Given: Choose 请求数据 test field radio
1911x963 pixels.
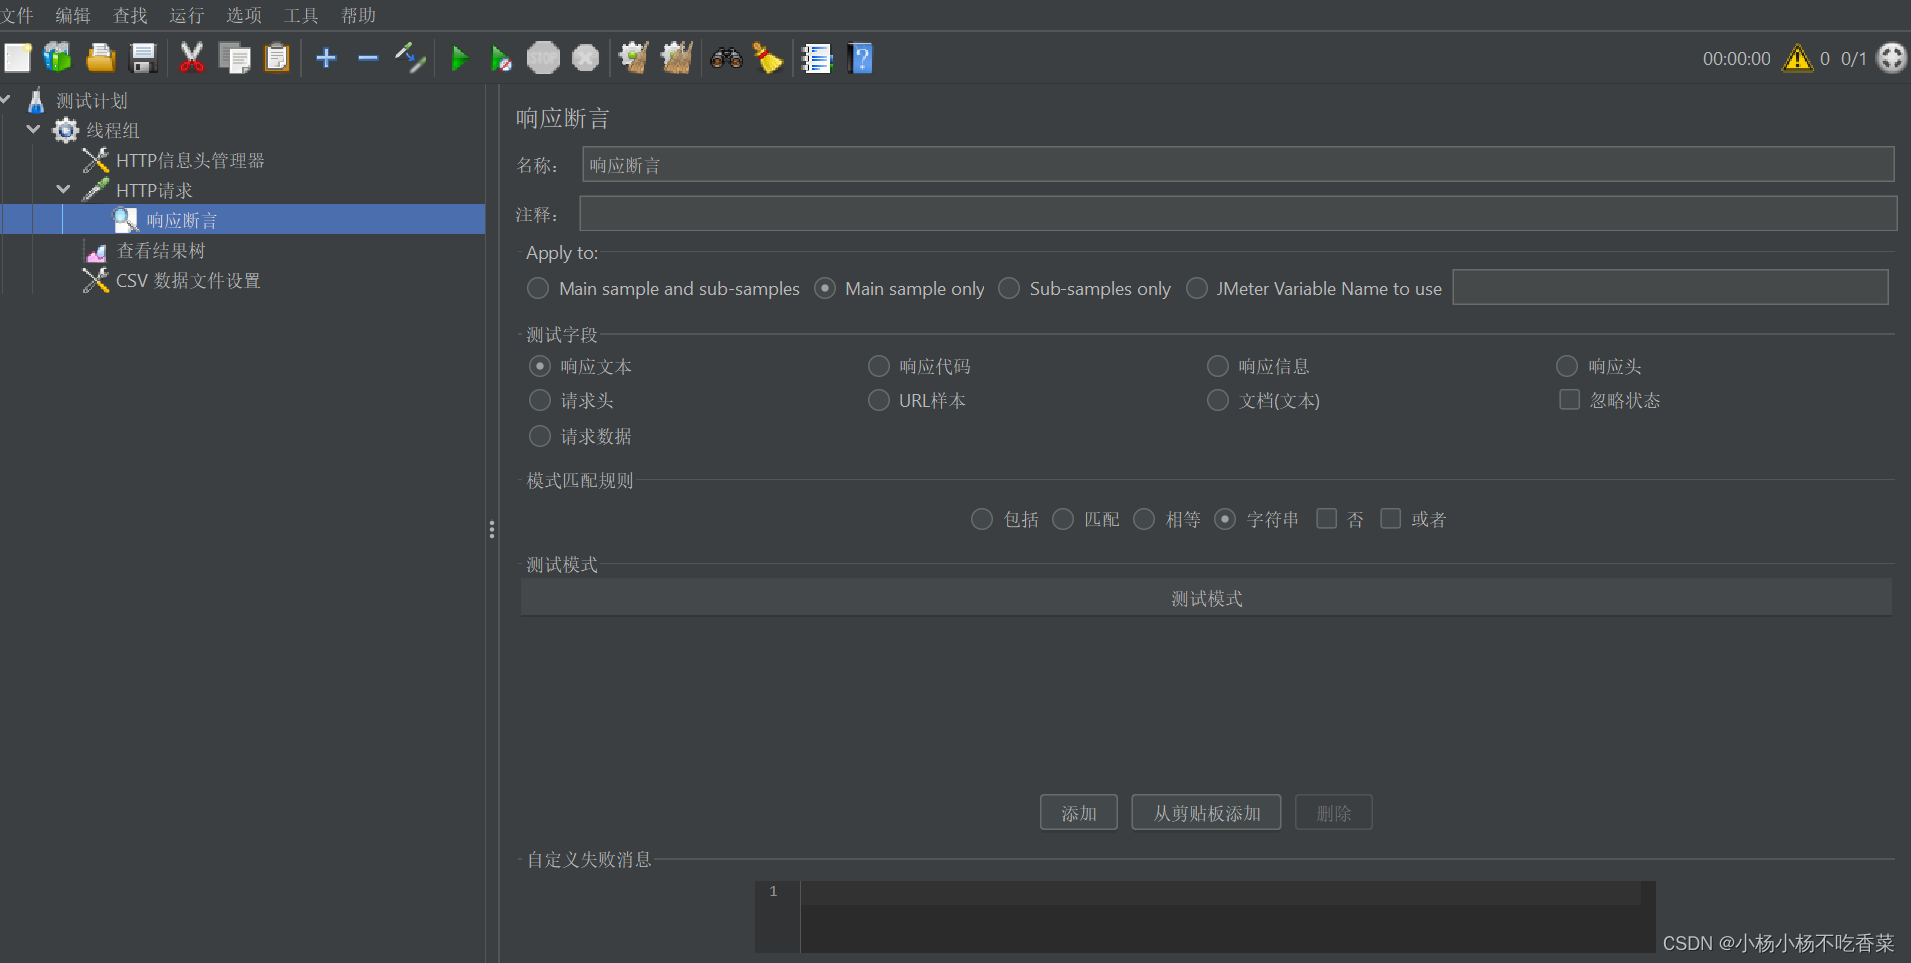Looking at the screenshot, I should 540,436.
